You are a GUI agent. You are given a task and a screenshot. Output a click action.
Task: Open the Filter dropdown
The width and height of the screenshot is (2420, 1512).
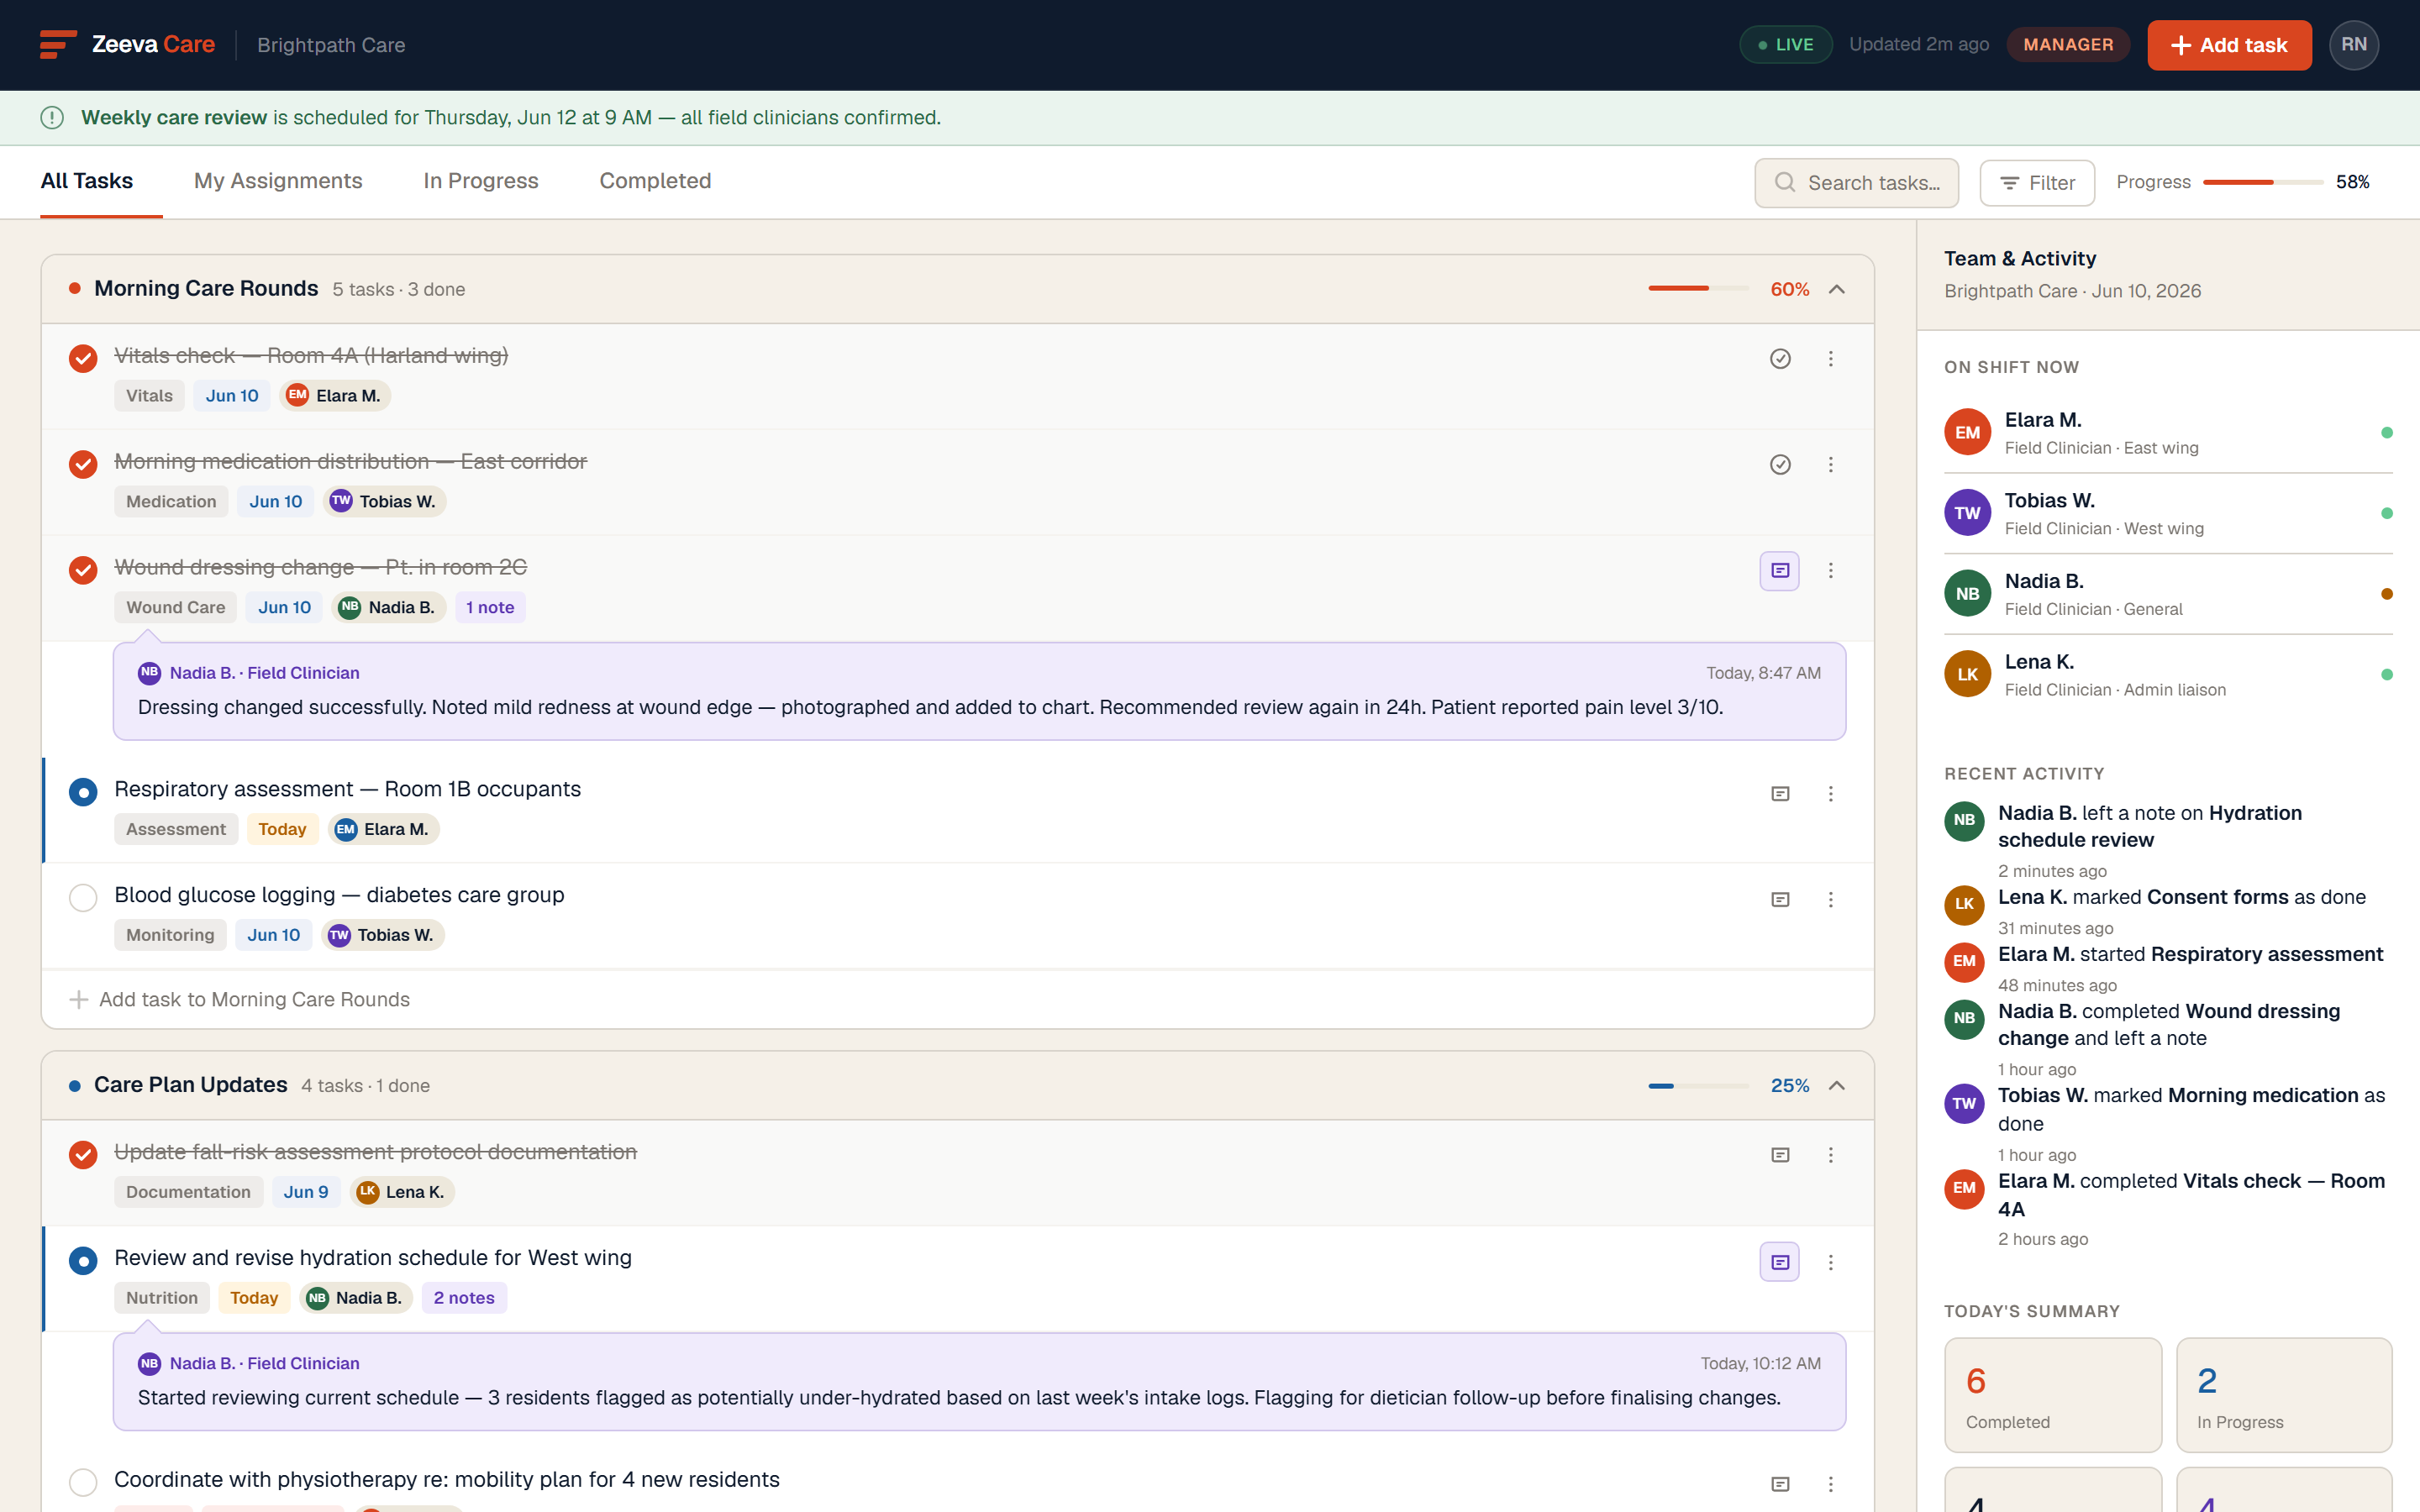pyautogui.click(x=2037, y=183)
